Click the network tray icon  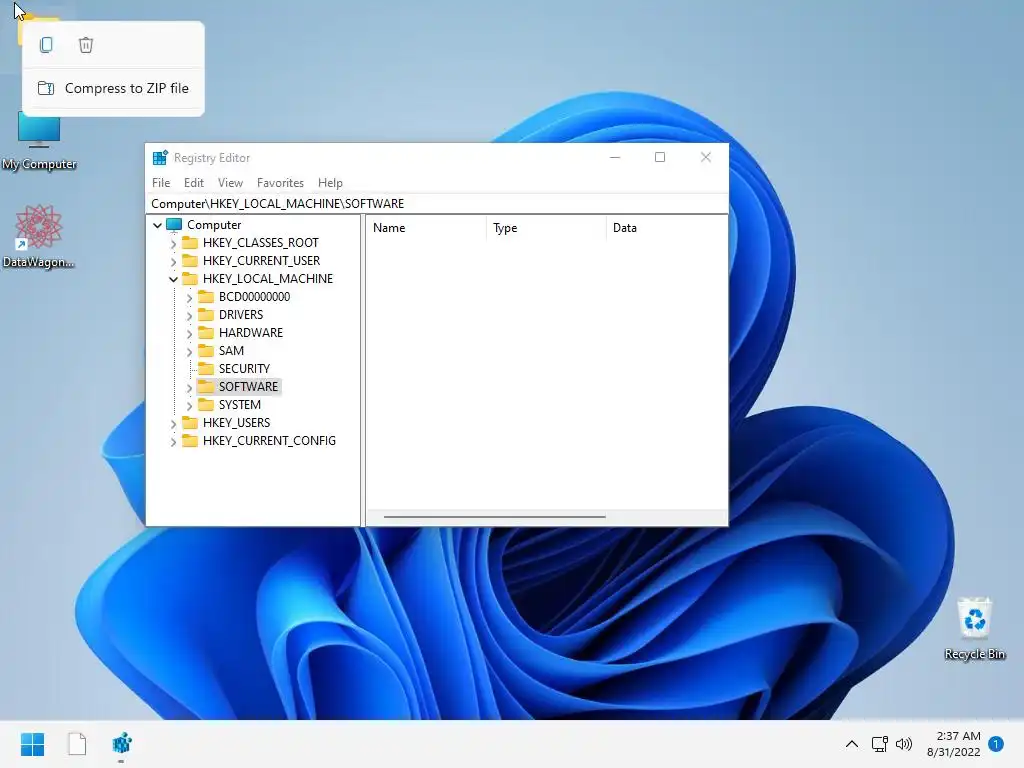pyautogui.click(x=879, y=744)
